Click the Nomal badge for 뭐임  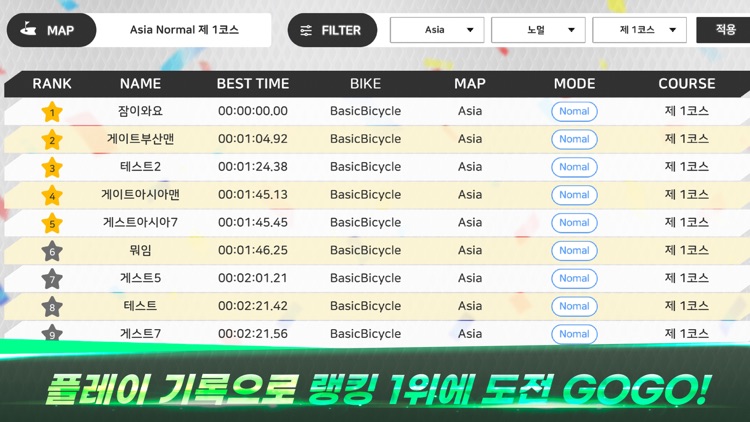coord(574,250)
